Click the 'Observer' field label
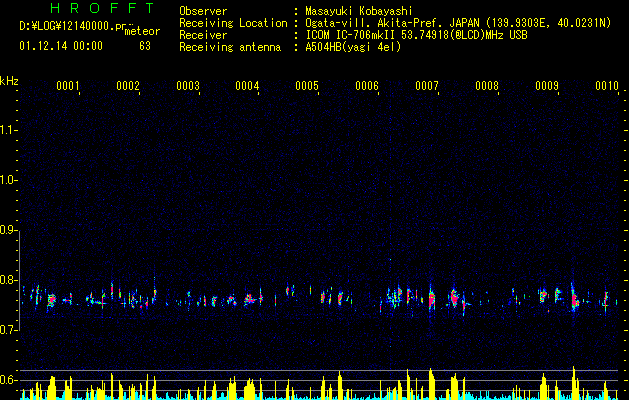Image resolution: width=629 pixels, height=400 pixels. click(203, 11)
